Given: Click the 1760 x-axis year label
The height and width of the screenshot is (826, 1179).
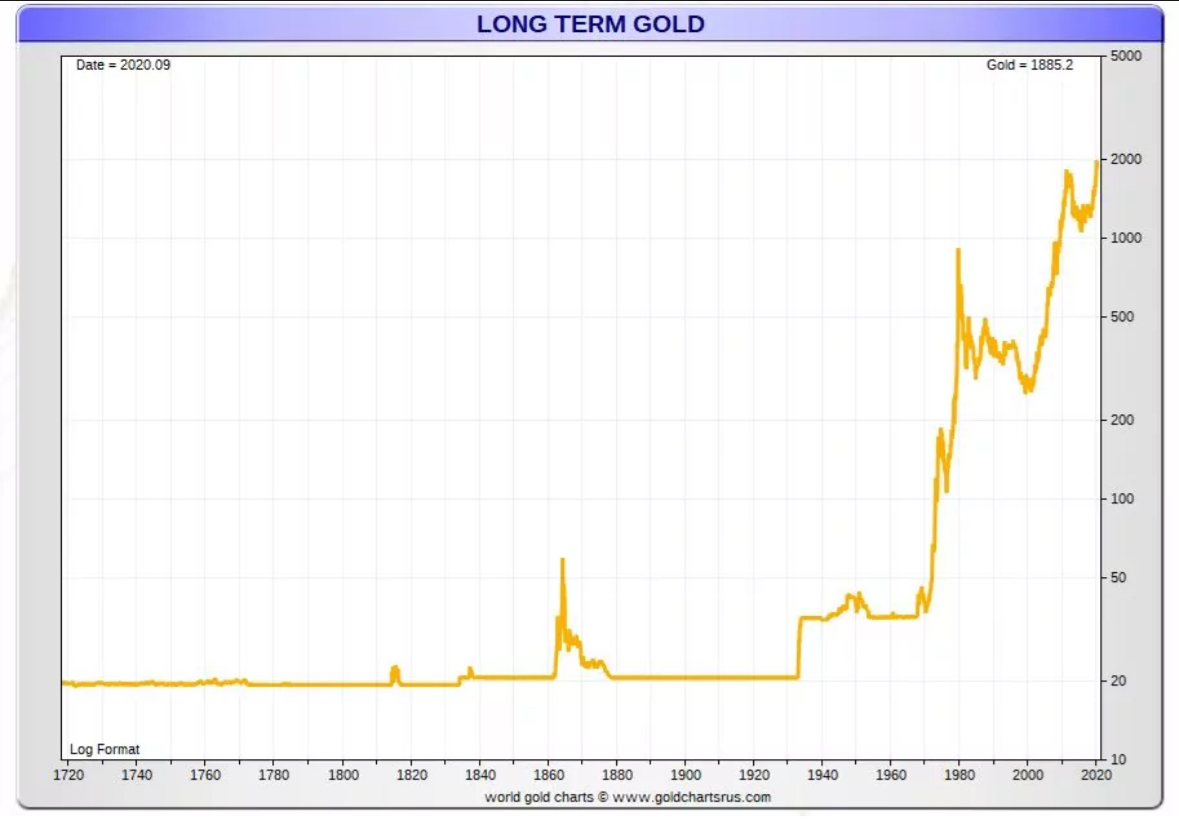Looking at the screenshot, I should 205,775.
